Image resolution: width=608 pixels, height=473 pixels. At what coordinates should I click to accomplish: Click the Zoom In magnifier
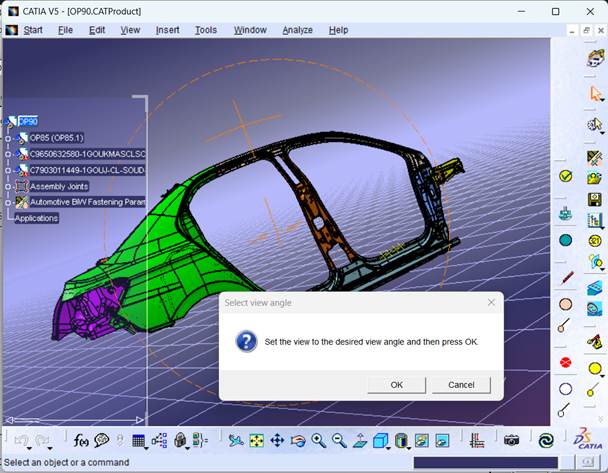point(318,441)
